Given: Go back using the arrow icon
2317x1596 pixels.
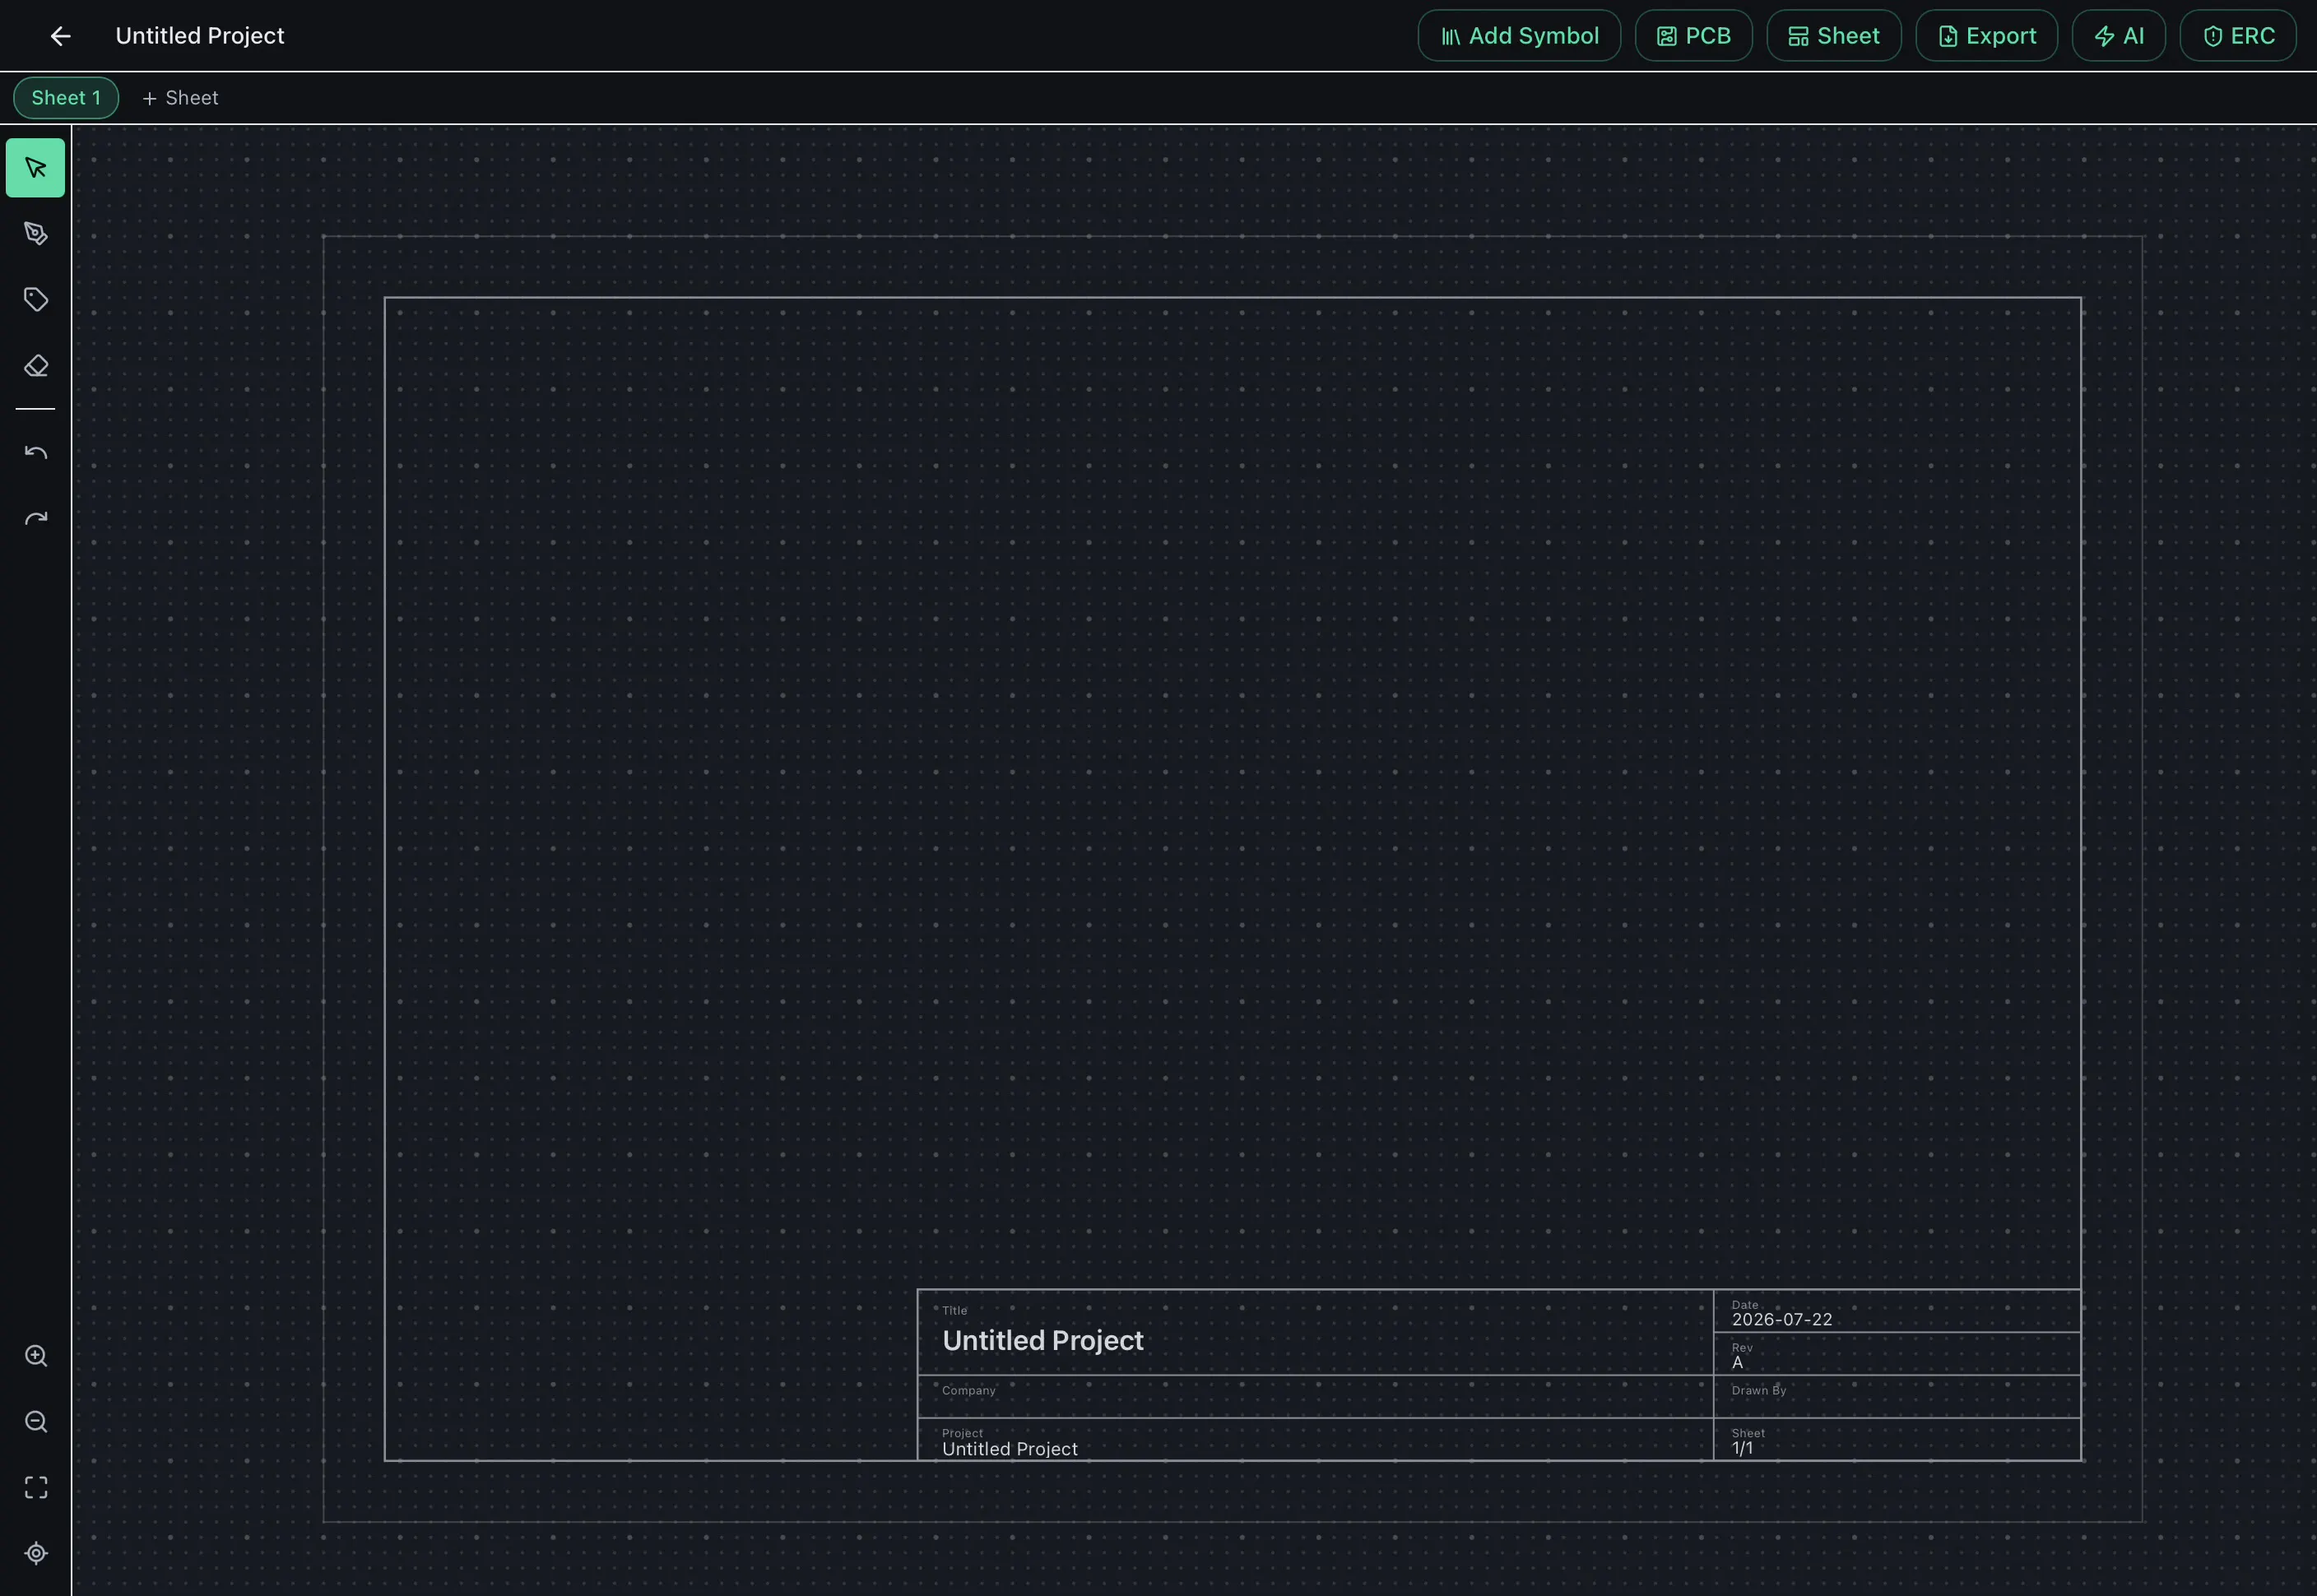Looking at the screenshot, I should point(60,36).
